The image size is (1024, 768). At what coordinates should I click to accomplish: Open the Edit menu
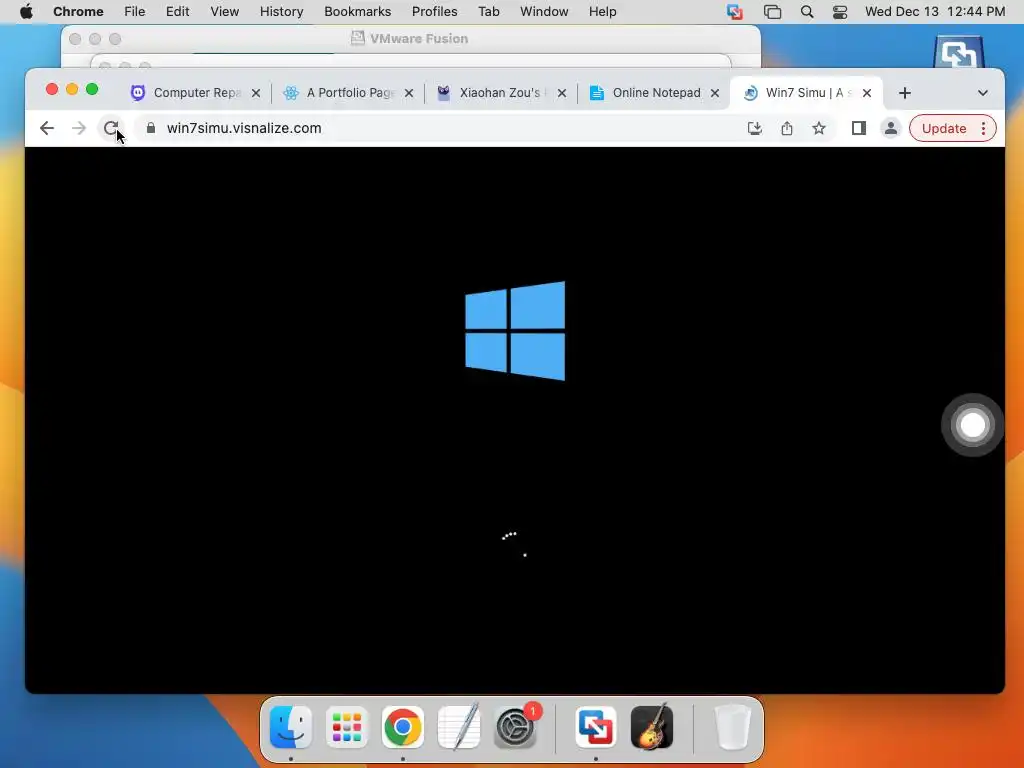click(177, 12)
